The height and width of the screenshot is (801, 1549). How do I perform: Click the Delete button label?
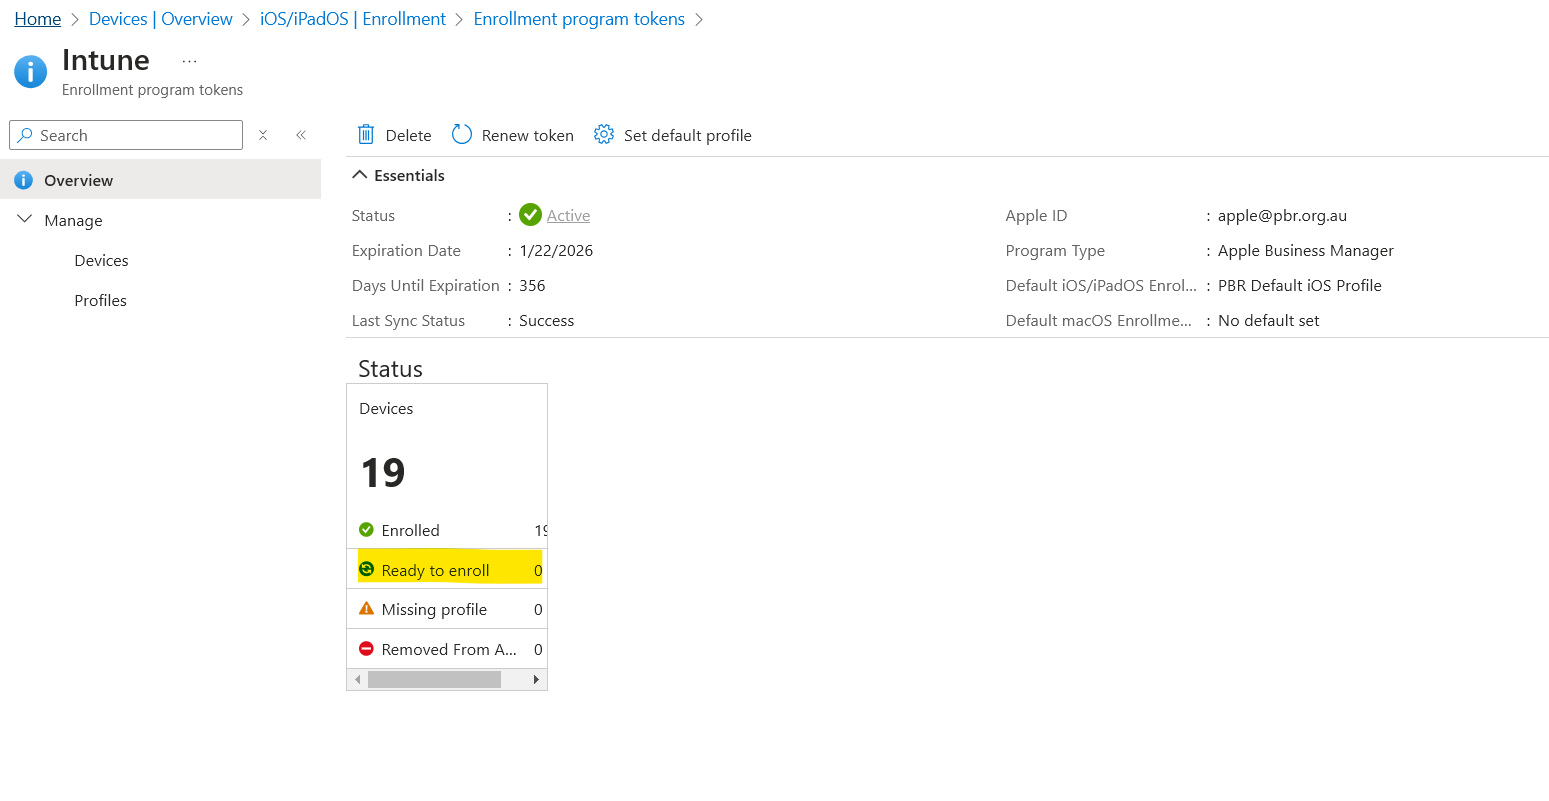coord(409,135)
